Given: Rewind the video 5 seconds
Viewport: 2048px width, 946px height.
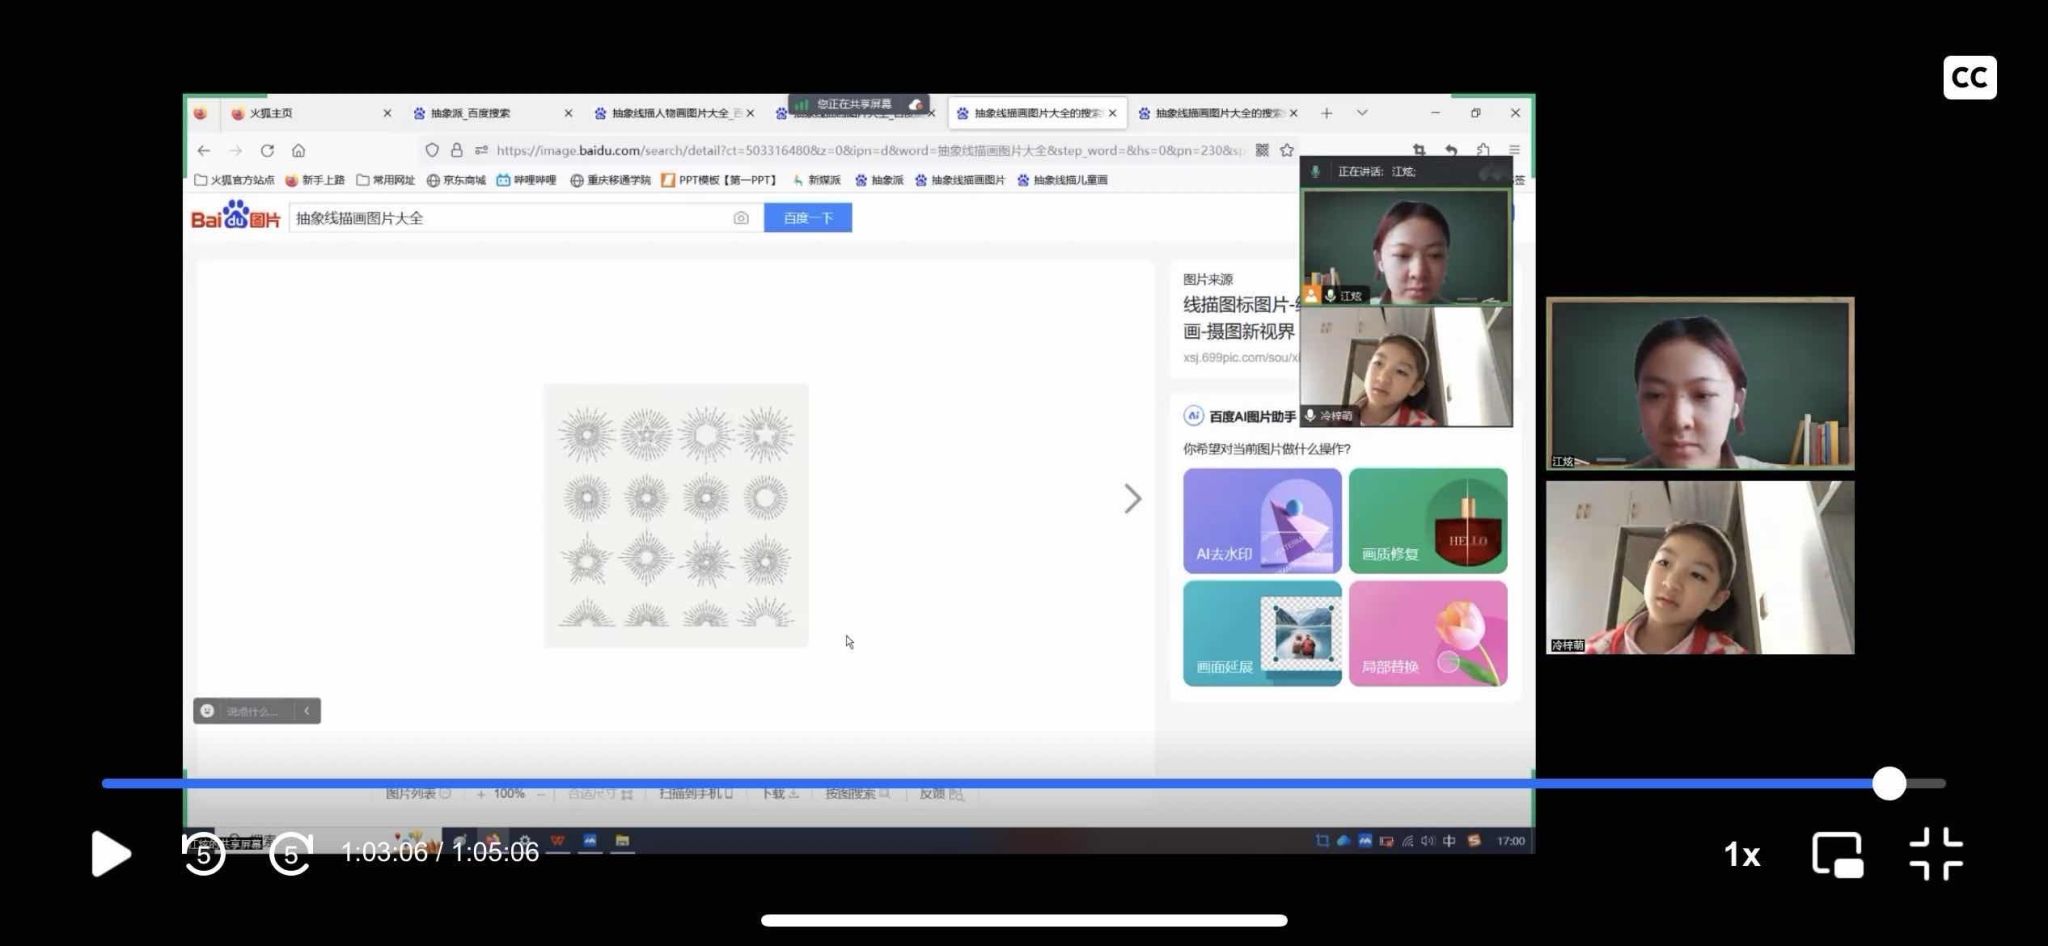Looking at the screenshot, I should coord(204,854).
